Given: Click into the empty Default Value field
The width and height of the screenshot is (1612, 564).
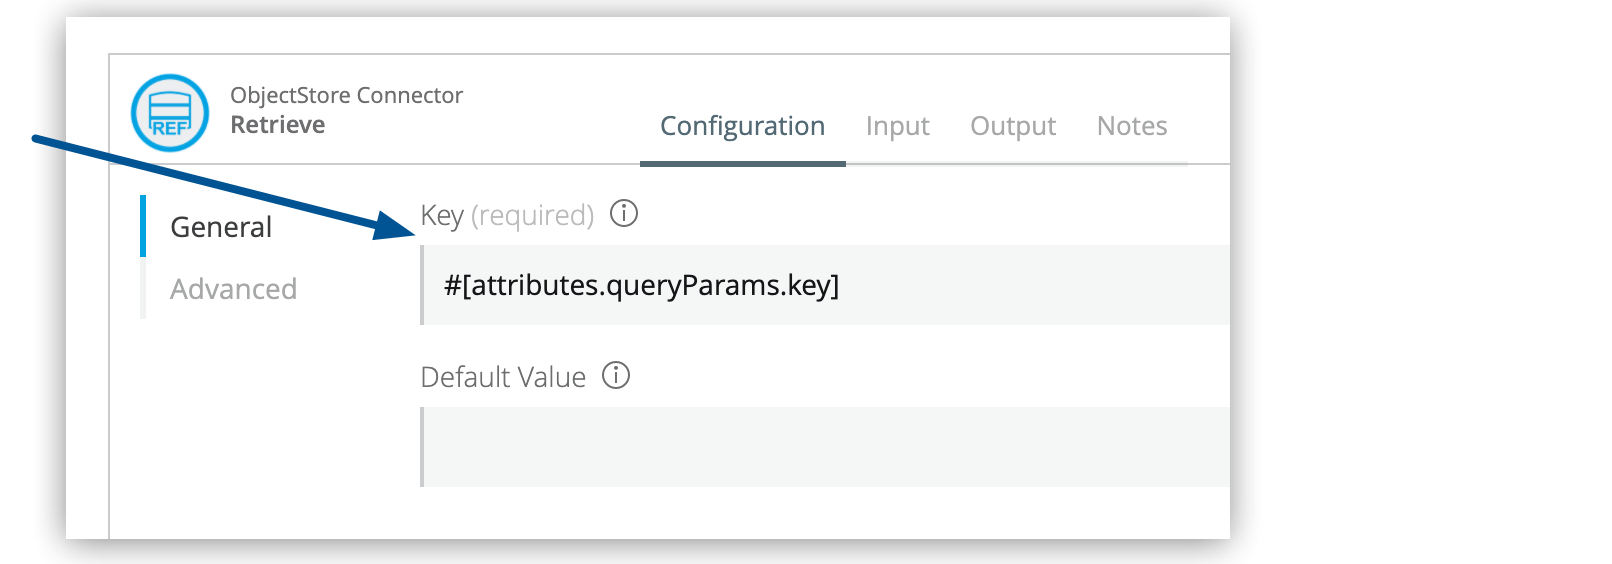Looking at the screenshot, I should tap(825, 447).
